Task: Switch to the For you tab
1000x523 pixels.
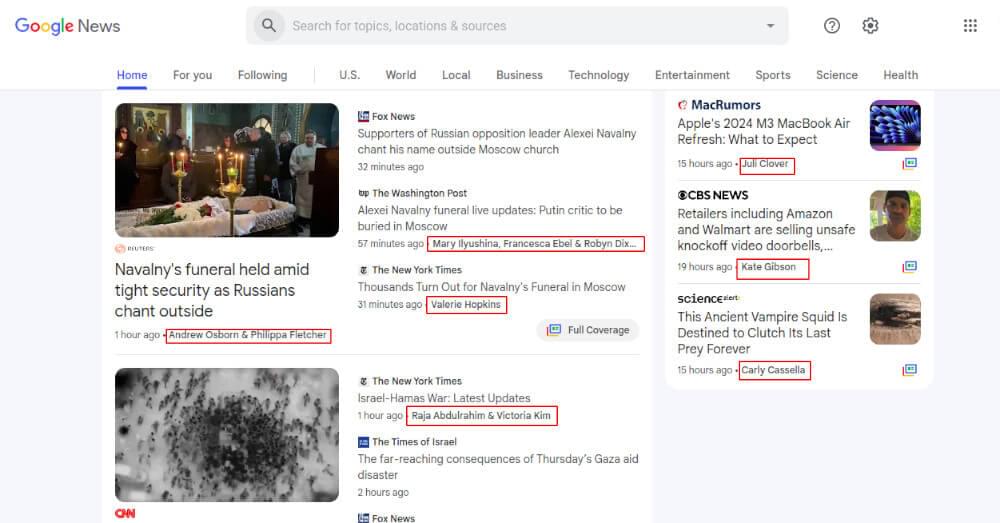Action: coord(193,75)
